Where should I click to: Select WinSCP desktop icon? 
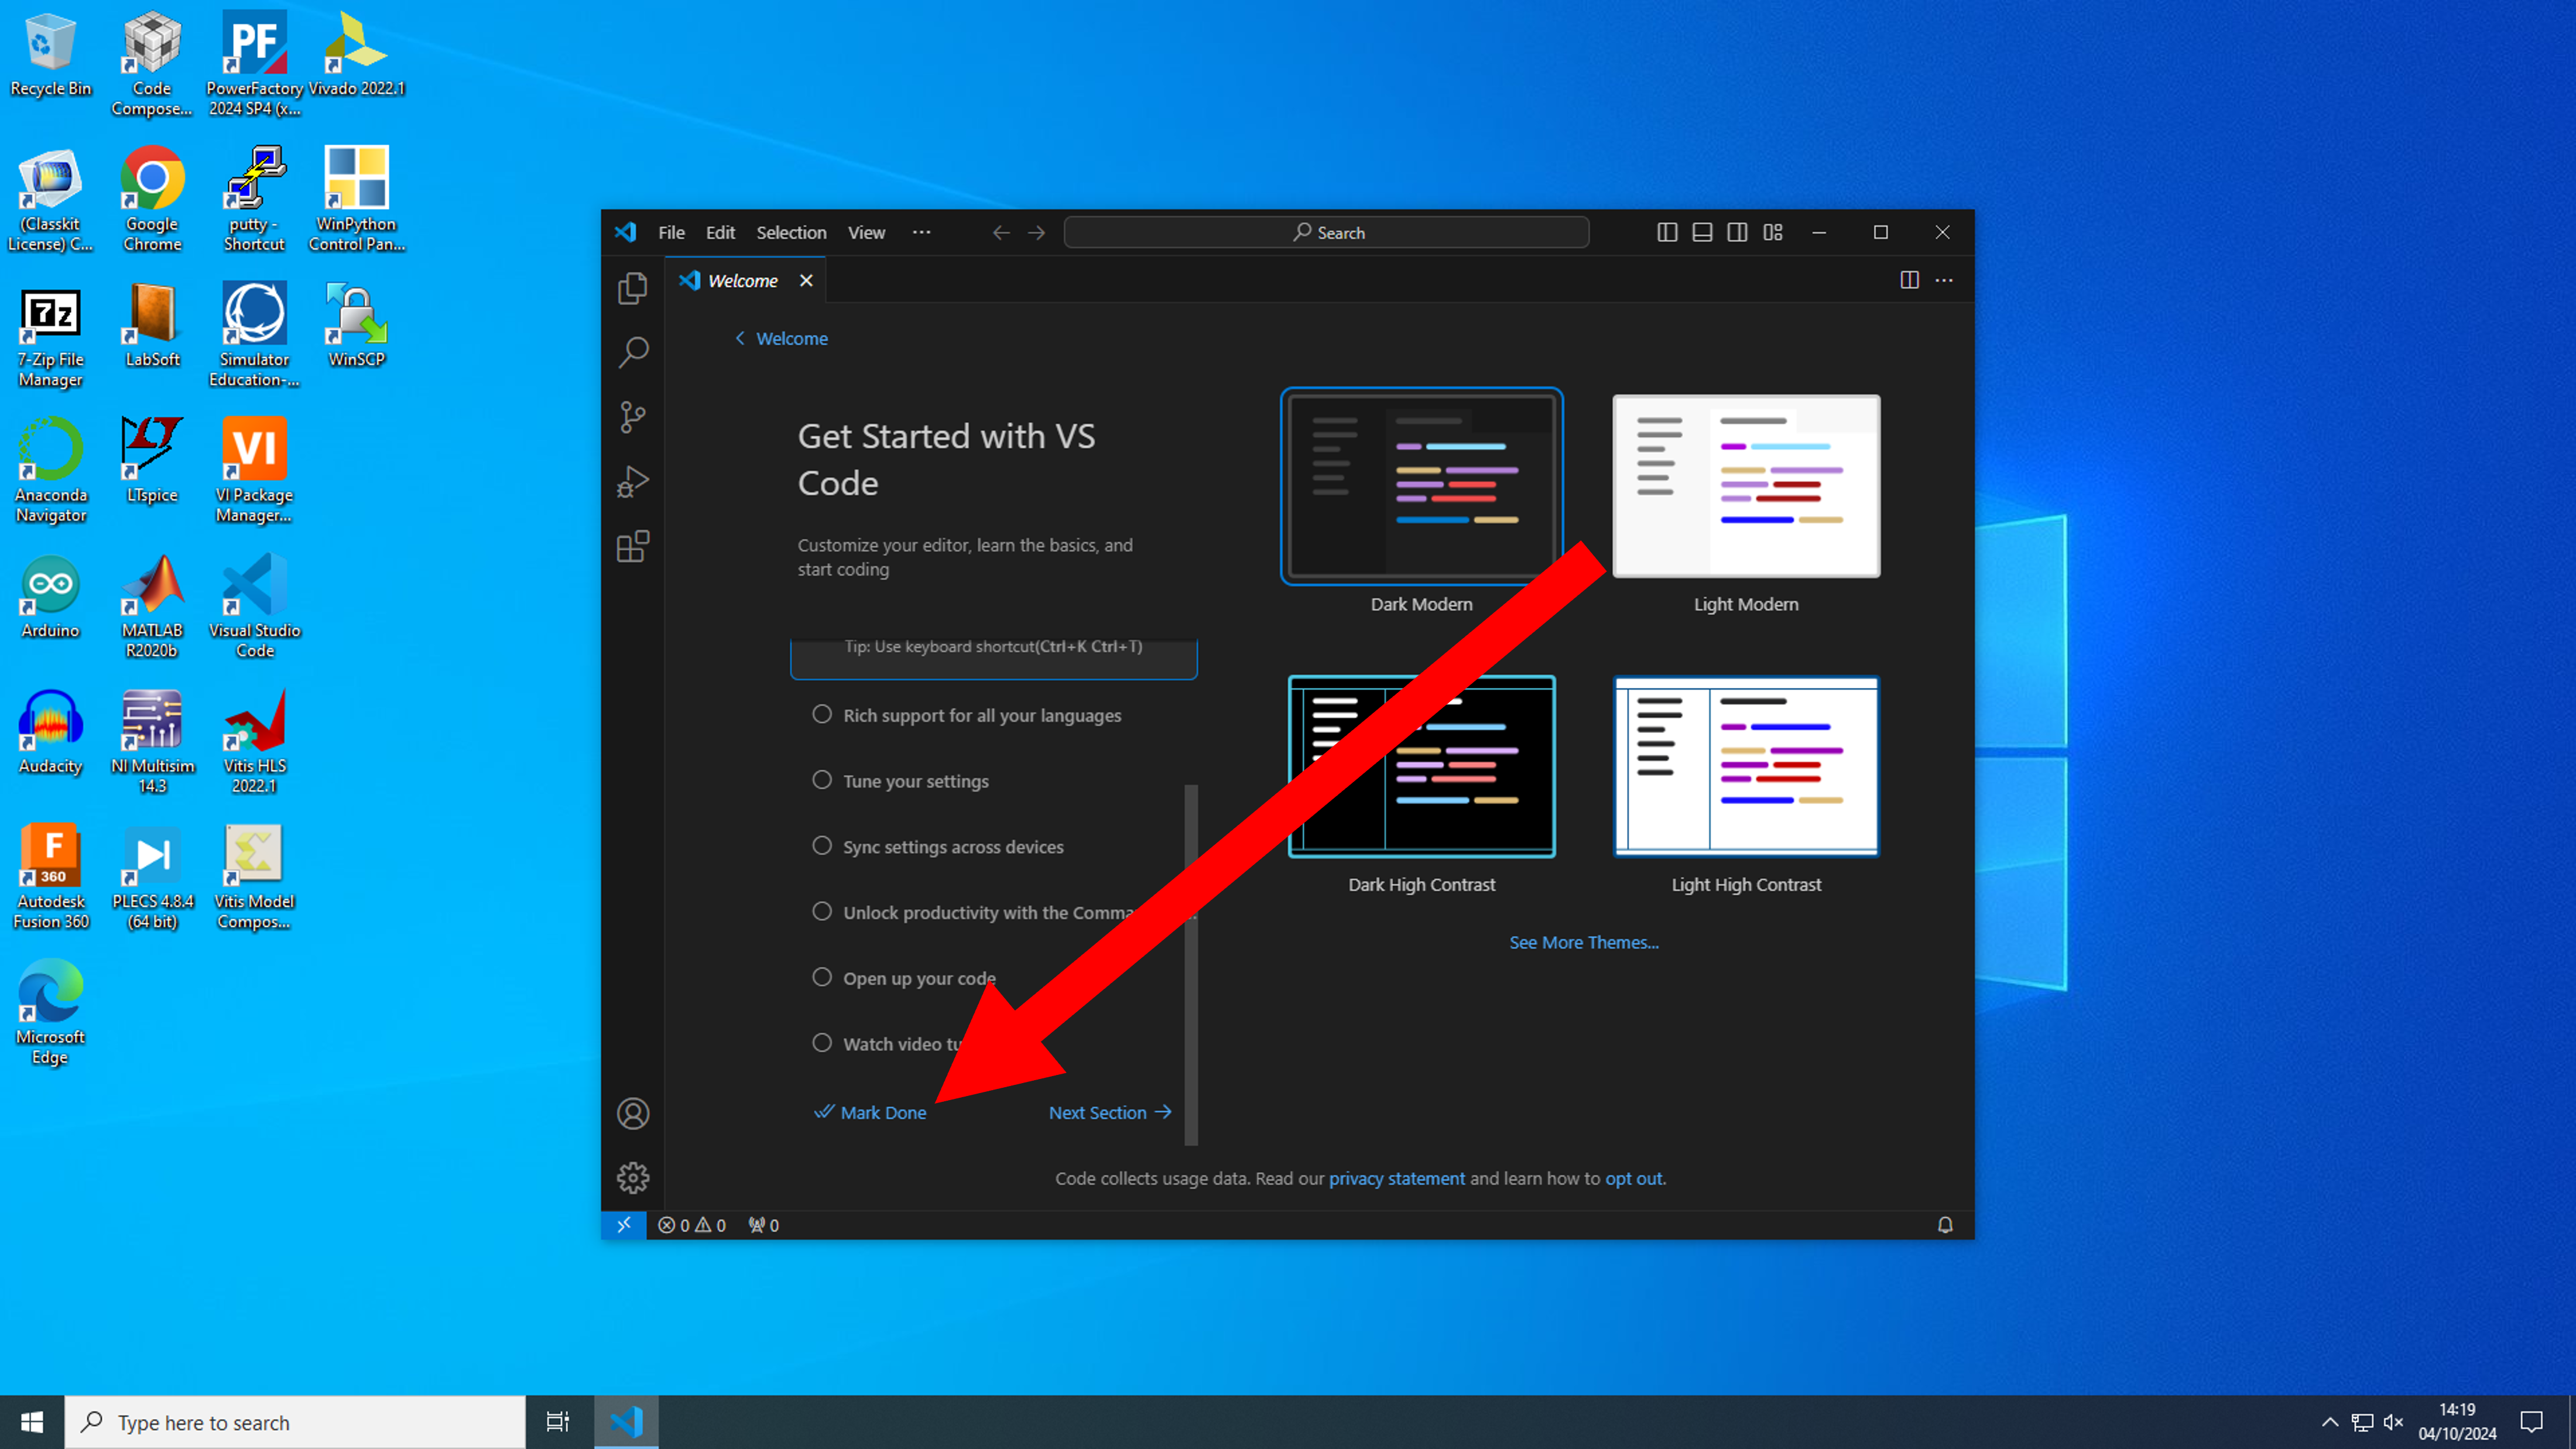click(356, 326)
